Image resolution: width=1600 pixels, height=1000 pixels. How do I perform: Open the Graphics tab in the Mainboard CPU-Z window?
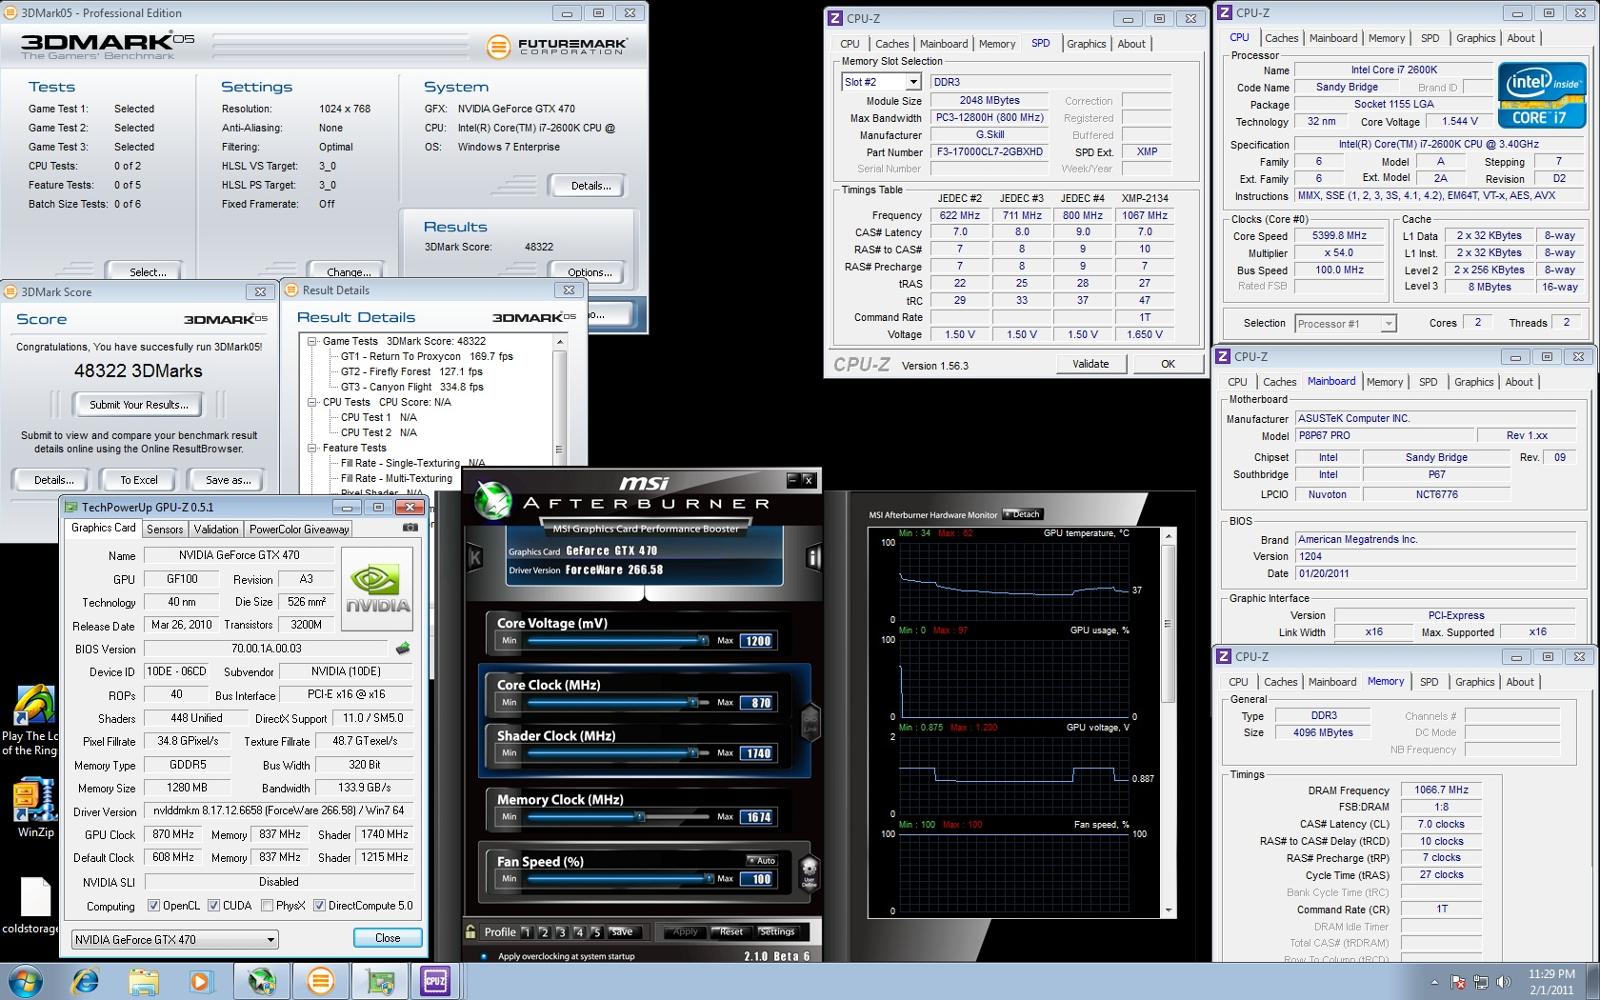pos(1474,382)
